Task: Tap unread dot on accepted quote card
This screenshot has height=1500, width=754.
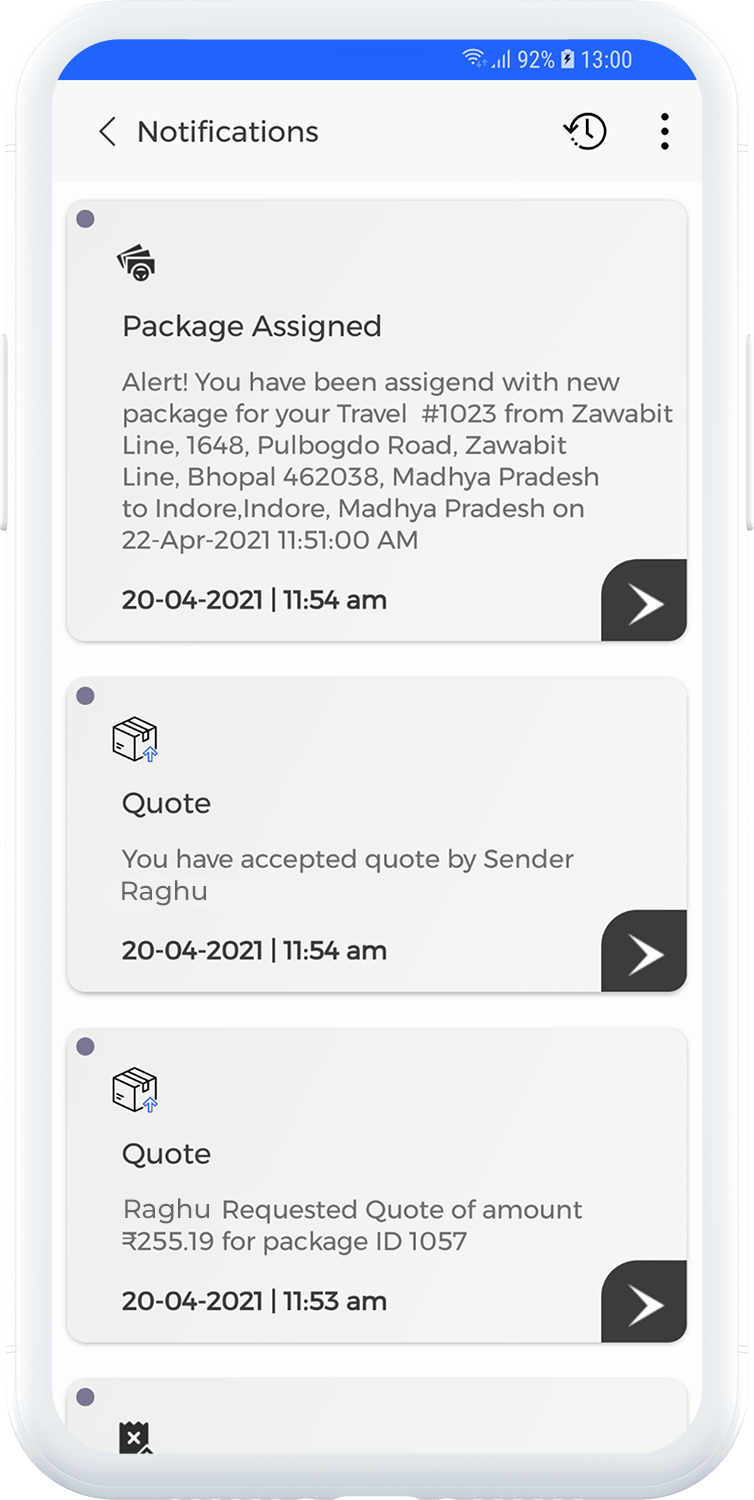Action: 86,696
